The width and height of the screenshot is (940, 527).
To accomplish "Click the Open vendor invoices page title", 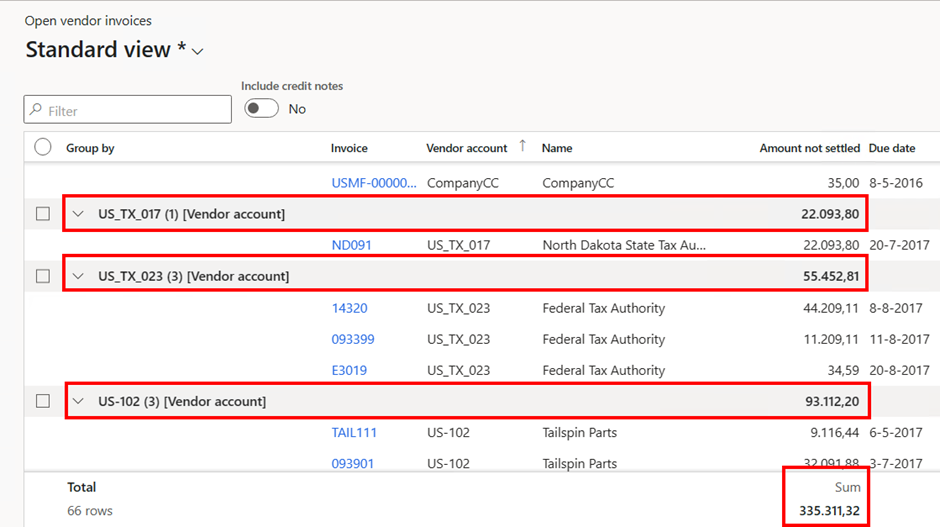I will point(88,20).
